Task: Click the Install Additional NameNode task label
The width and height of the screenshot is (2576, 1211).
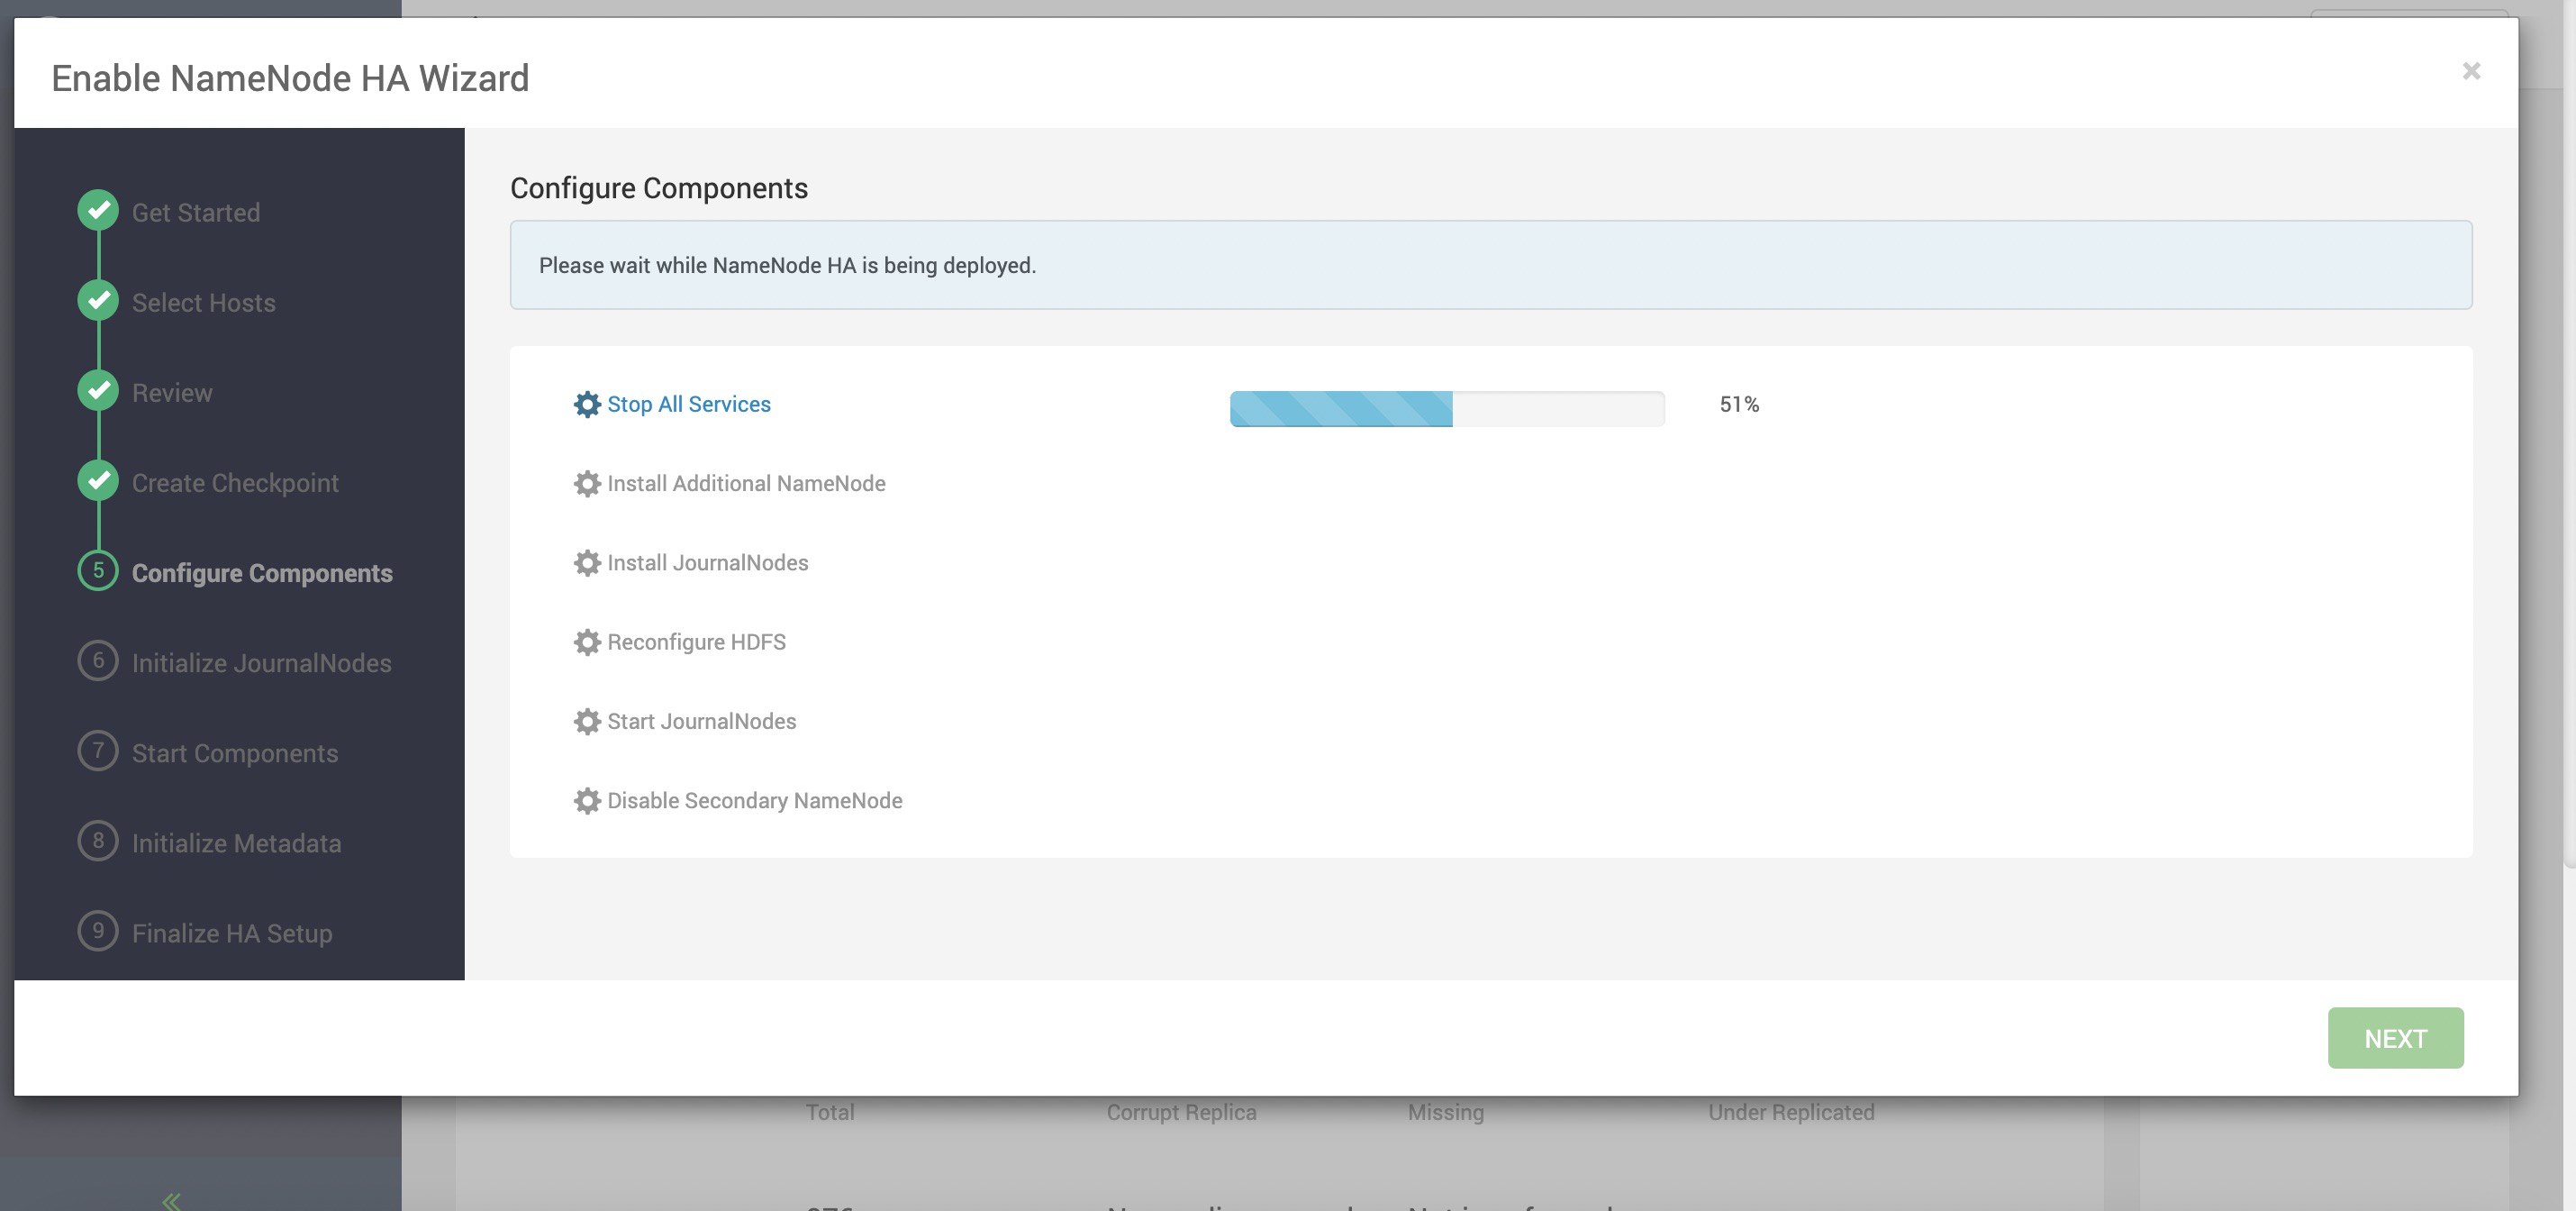Action: [746, 483]
